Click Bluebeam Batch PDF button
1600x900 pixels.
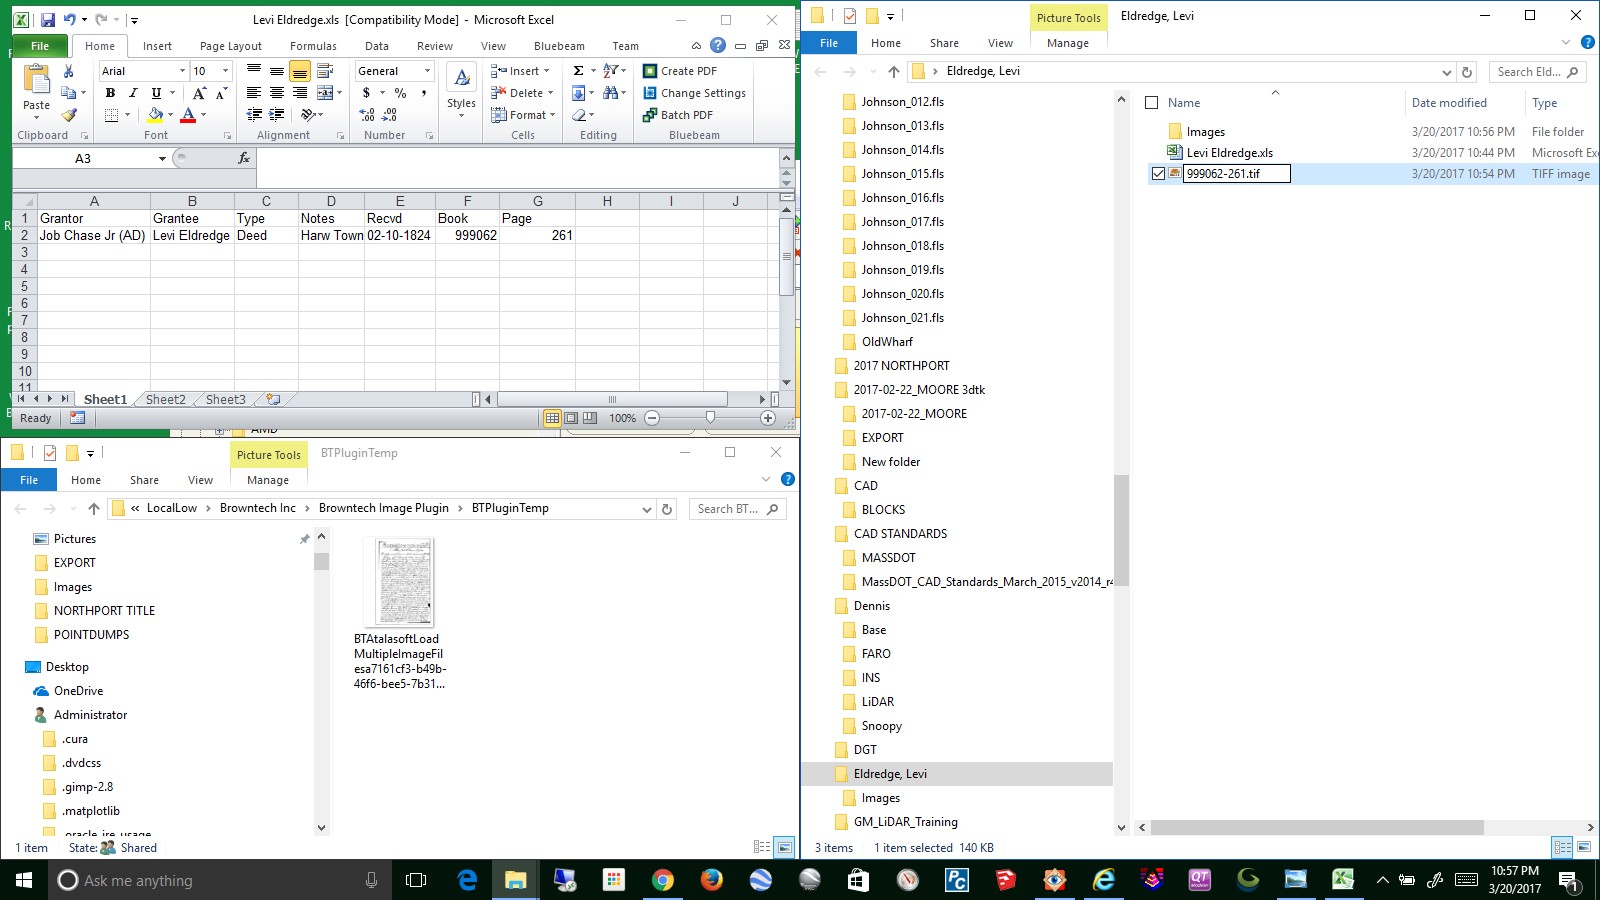[x=678, y=115]
